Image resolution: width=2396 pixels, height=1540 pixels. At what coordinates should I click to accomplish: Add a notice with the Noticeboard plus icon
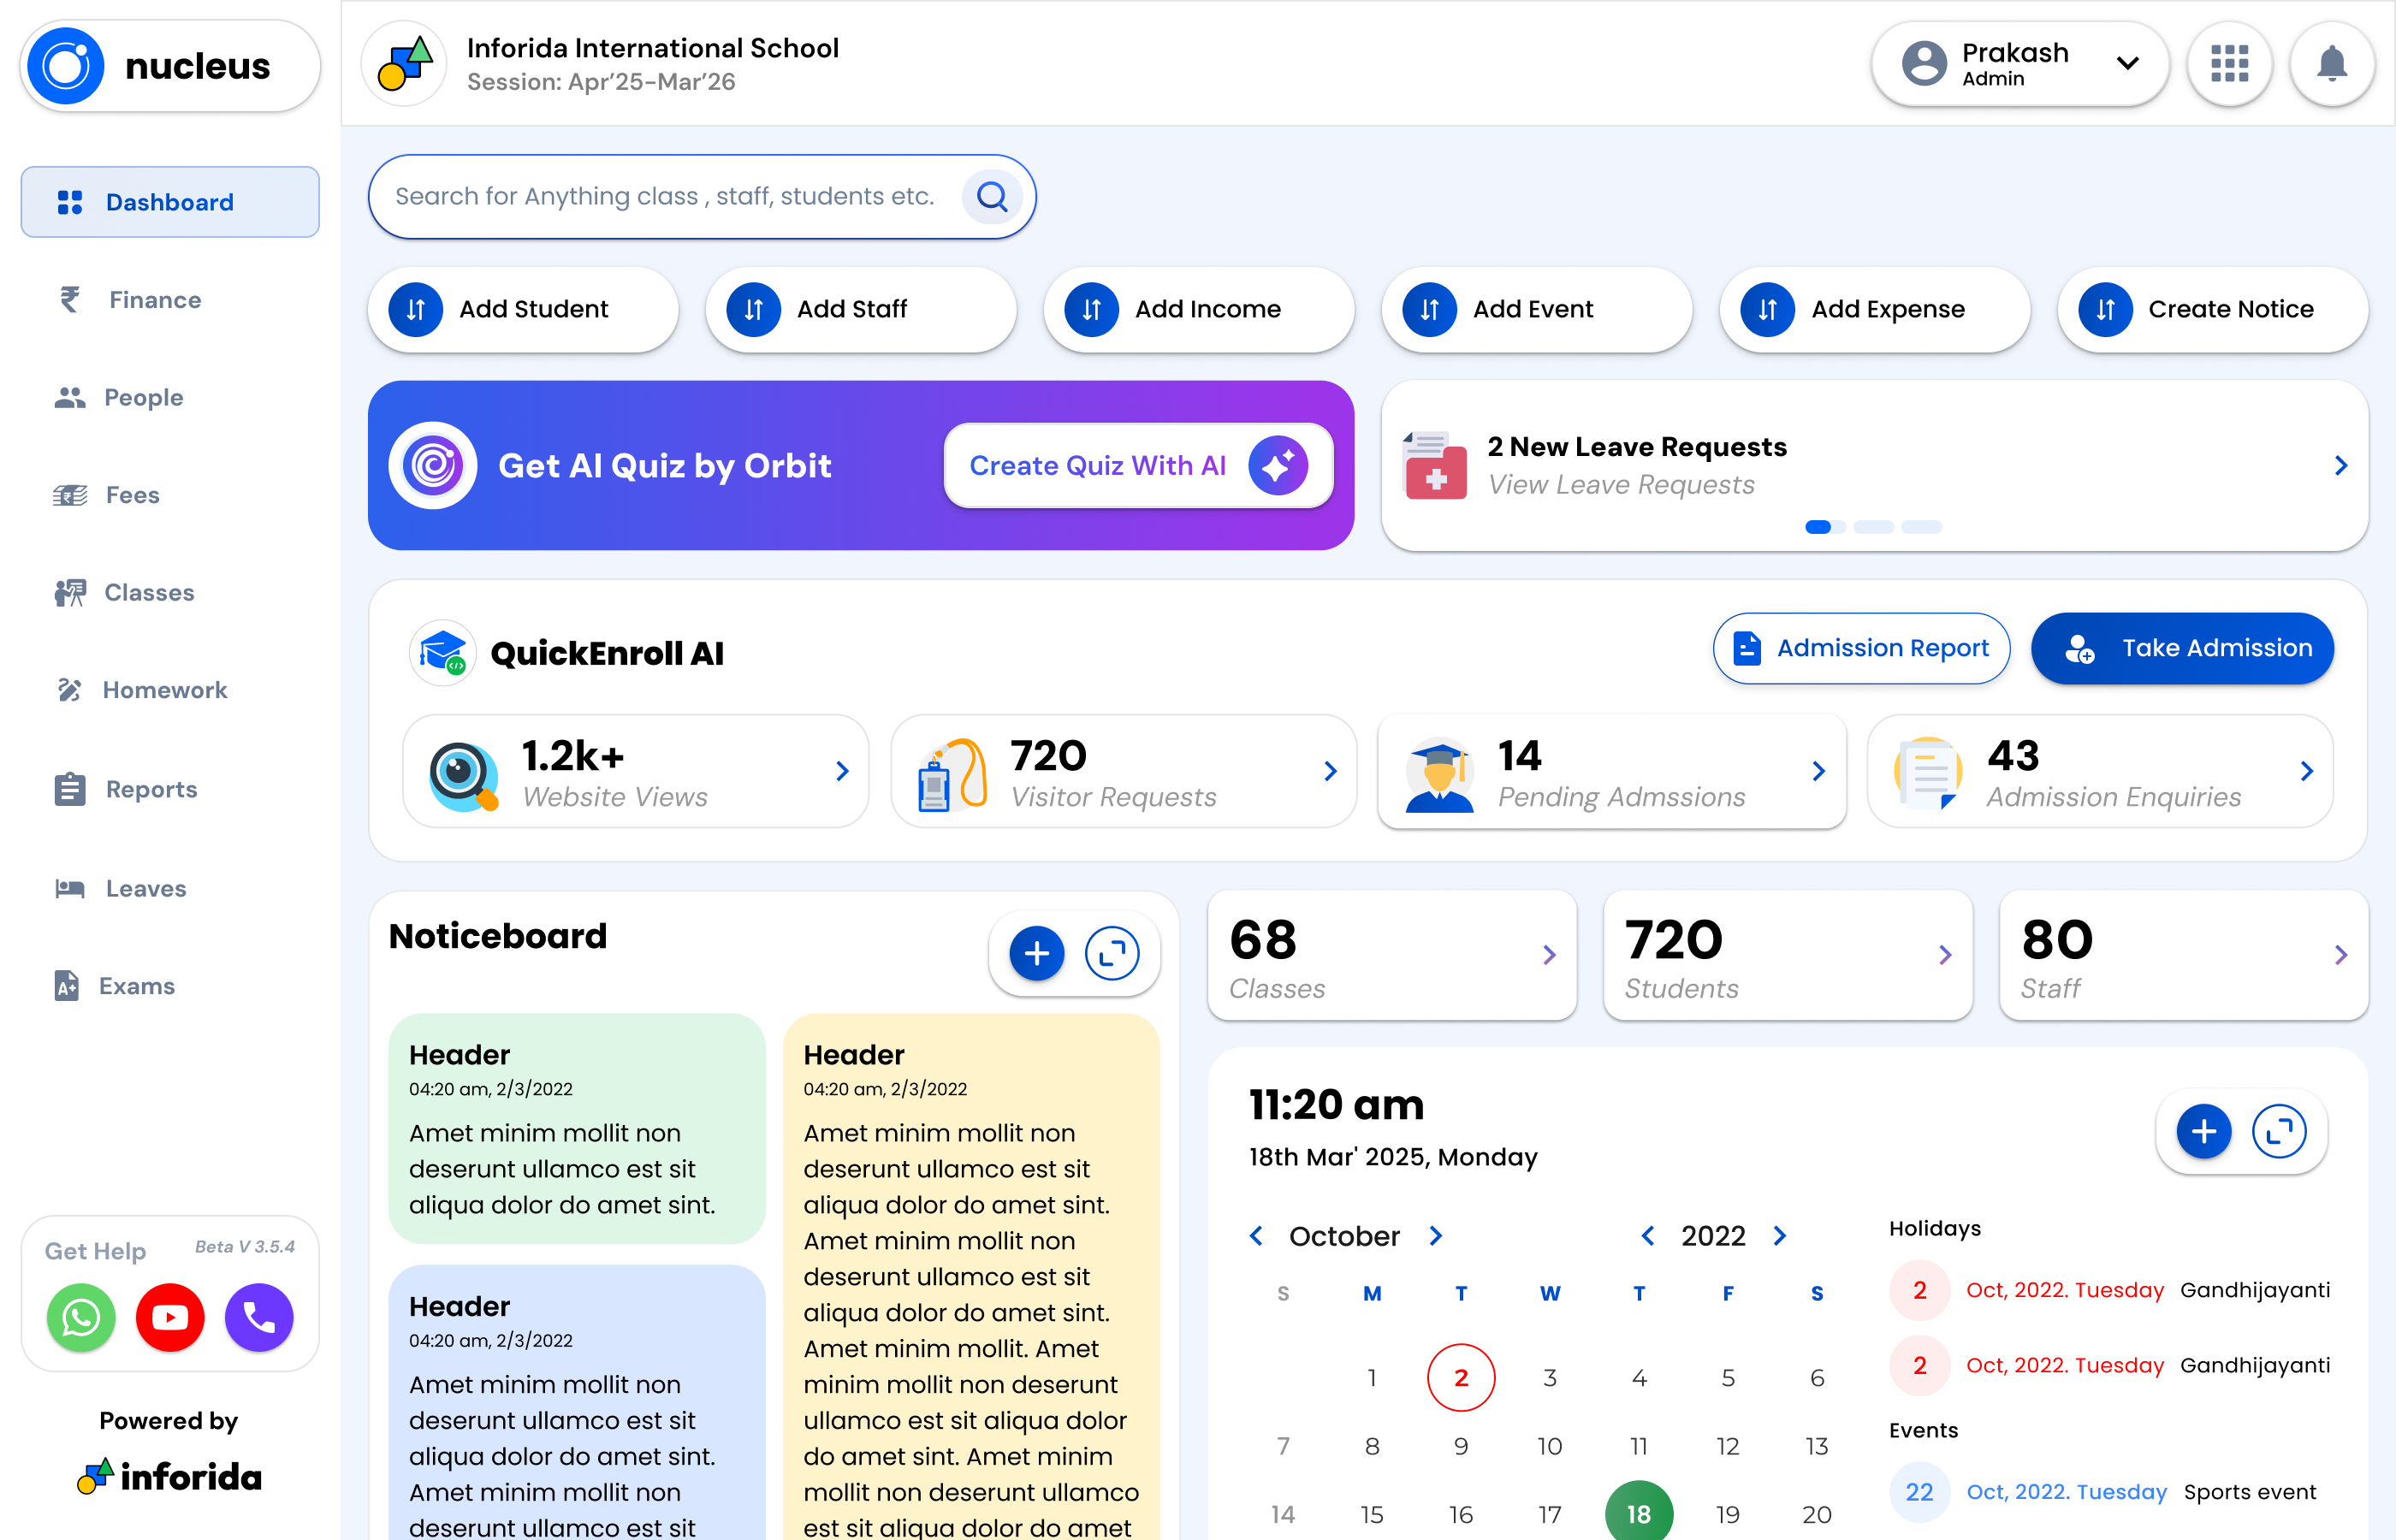[x=1035, y=953]
